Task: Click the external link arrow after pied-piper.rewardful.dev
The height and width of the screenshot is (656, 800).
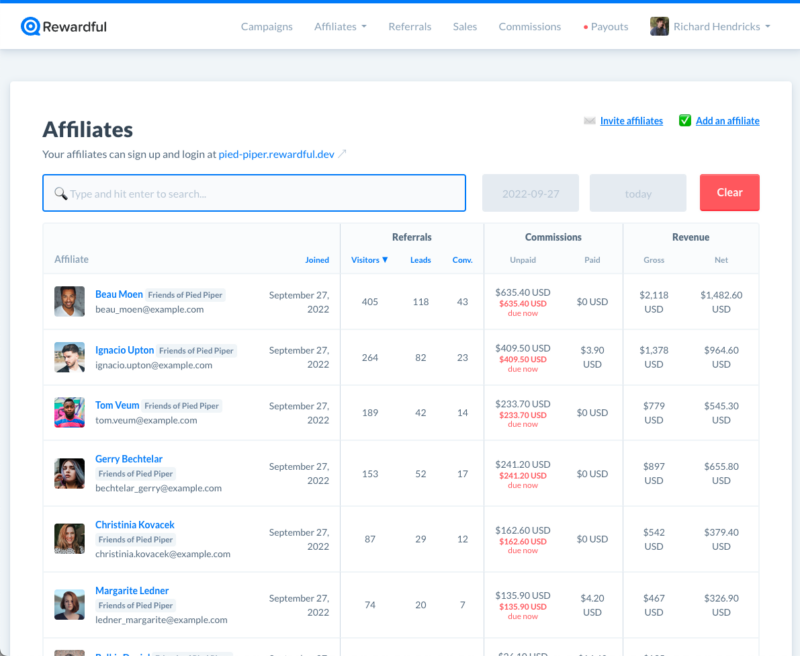Action: coord(342,154)
